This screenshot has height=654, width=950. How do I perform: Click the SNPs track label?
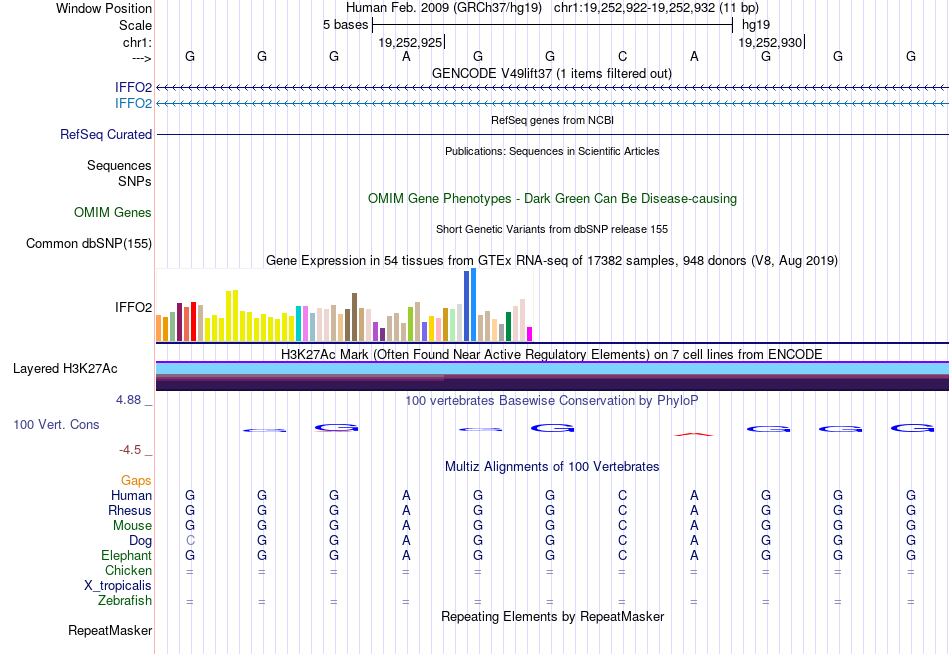pyautogui.click(x=135, y=181)
